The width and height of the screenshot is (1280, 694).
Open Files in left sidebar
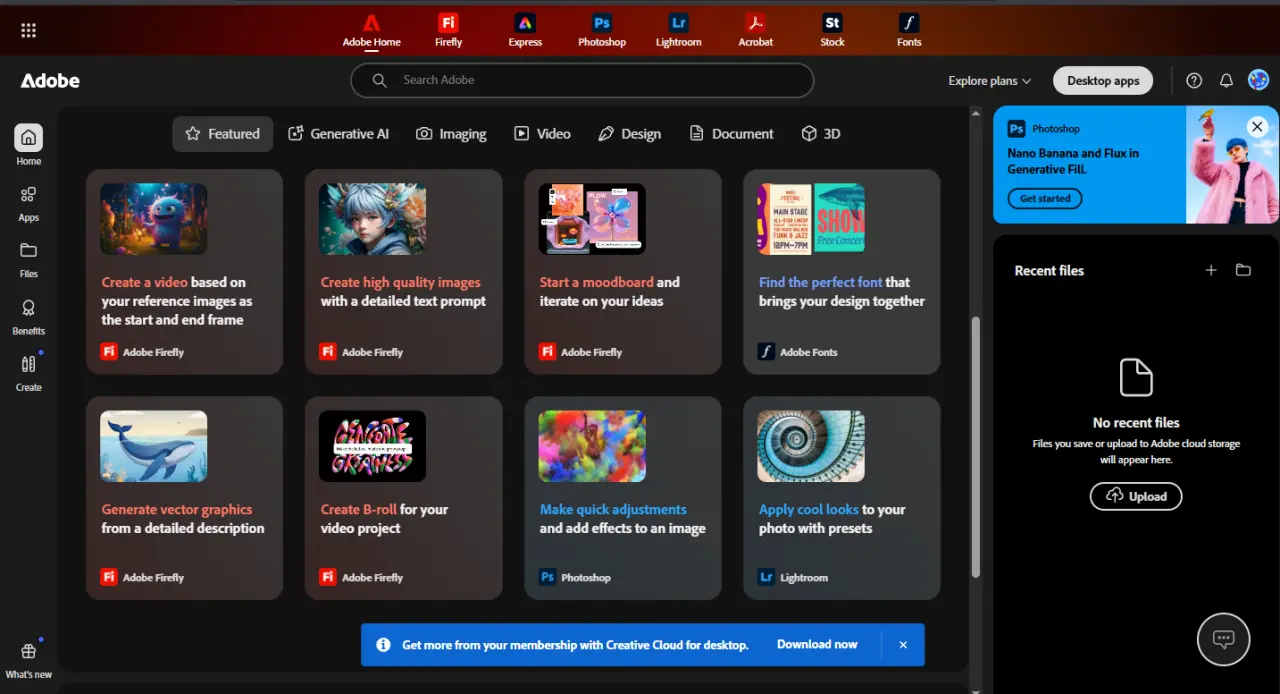(29, 259)
